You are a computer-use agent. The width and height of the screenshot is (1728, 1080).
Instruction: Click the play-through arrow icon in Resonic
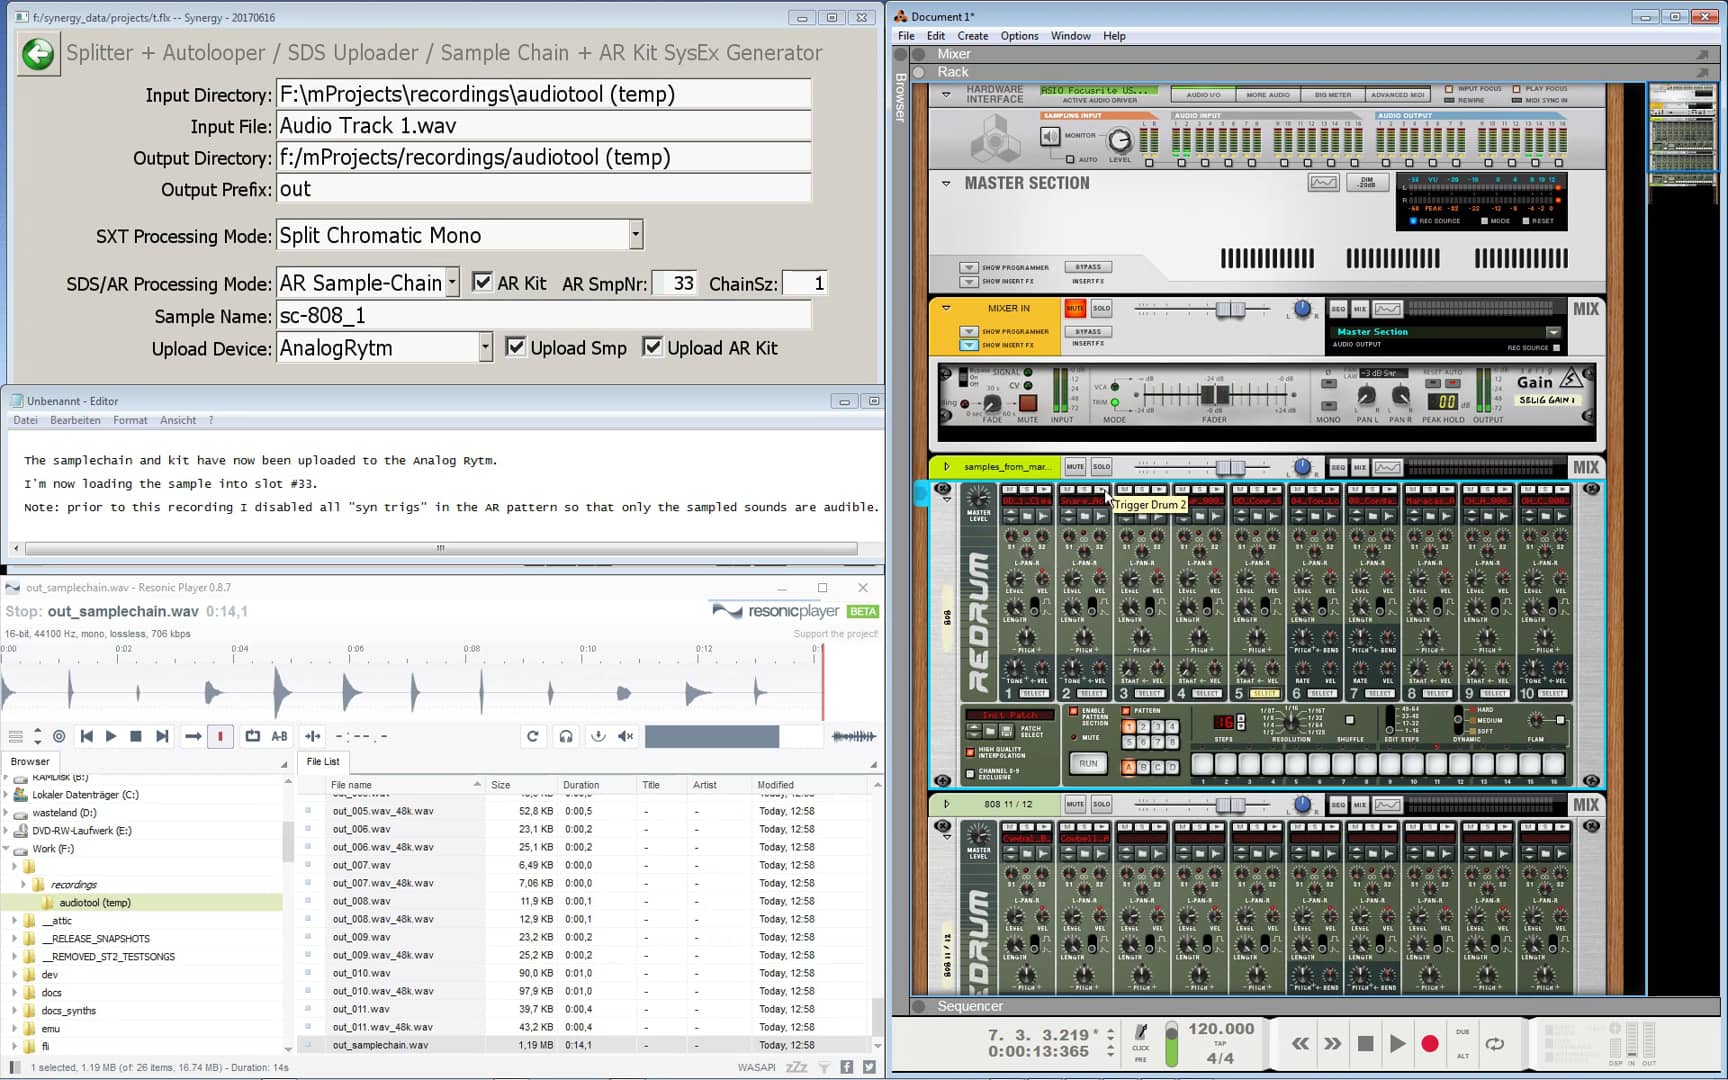[x=193, y=736]
